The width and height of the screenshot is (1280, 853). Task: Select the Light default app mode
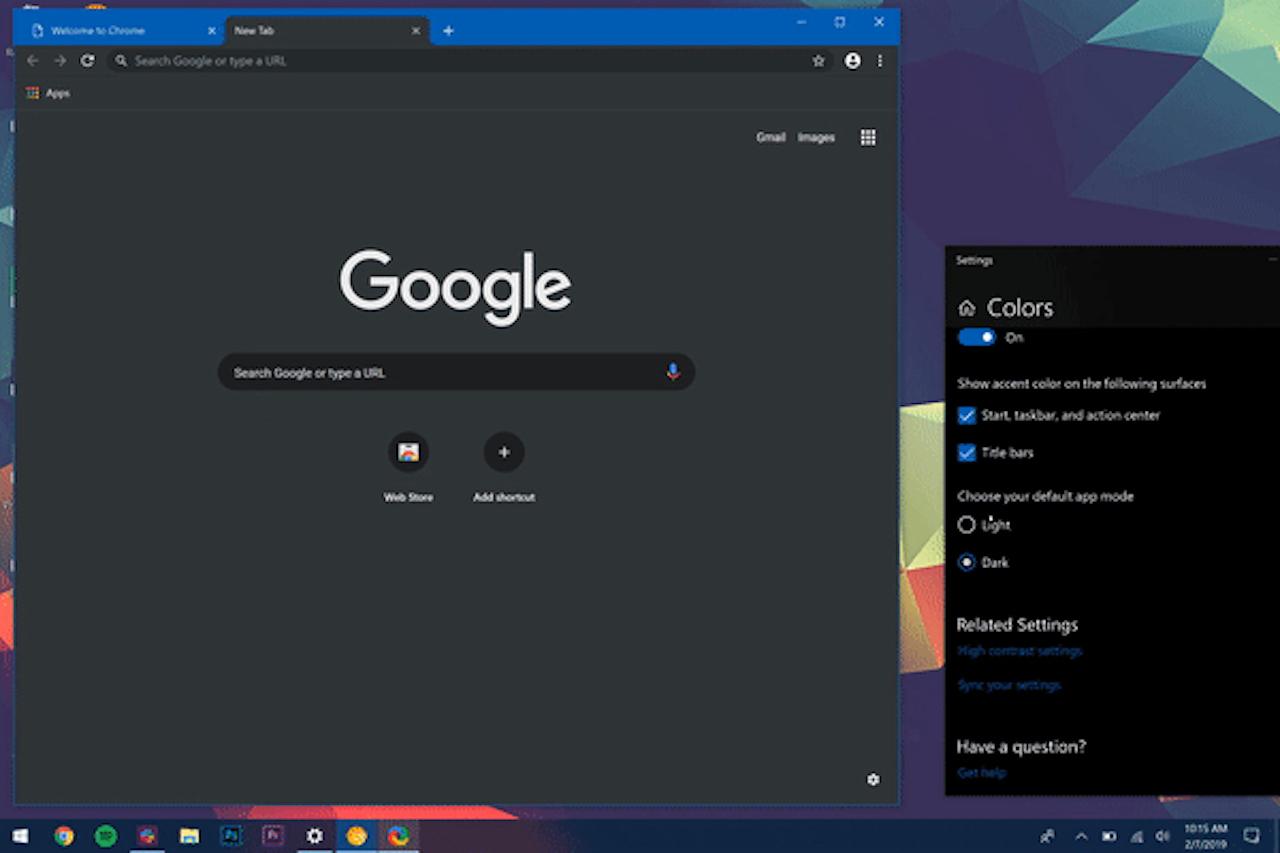(x=966, y=524)
